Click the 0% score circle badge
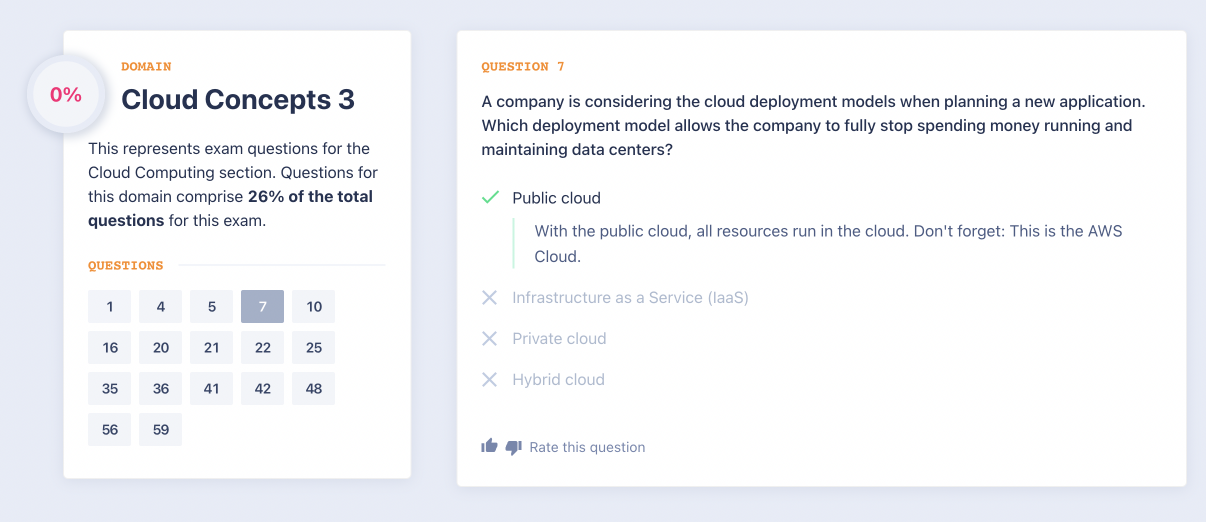The width and height of the screenshot is (1206, 522). 66,95
